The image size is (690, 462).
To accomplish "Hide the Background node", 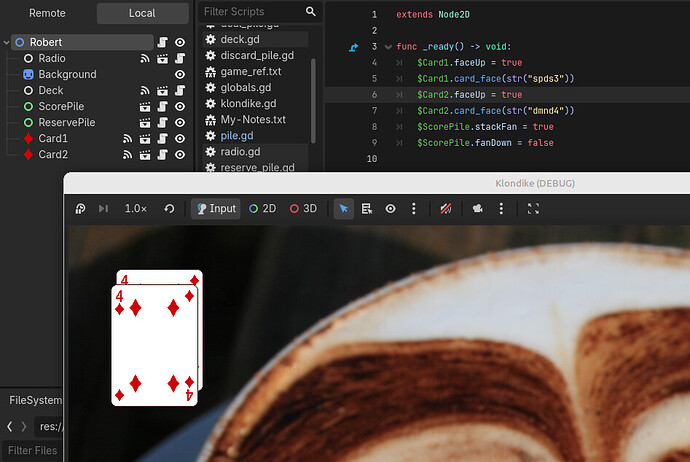I will pyautogui.click(x=180, y=74).
